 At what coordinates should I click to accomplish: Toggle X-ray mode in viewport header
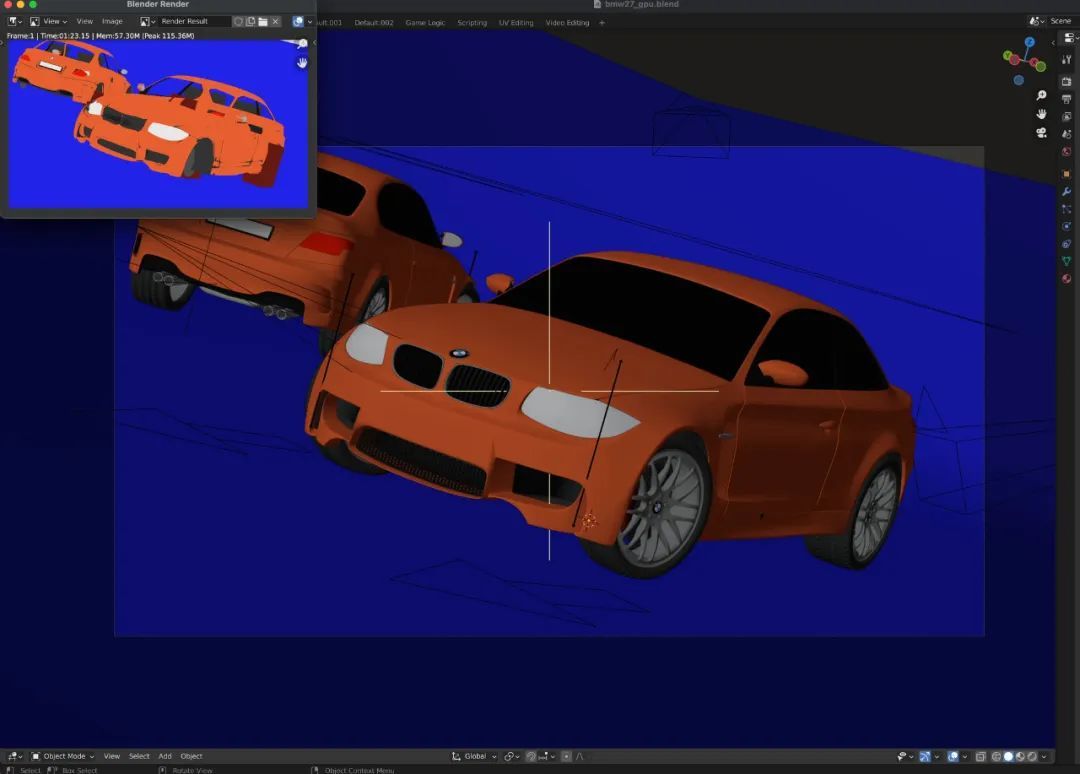pyautogui.click(x=981, y=757)
